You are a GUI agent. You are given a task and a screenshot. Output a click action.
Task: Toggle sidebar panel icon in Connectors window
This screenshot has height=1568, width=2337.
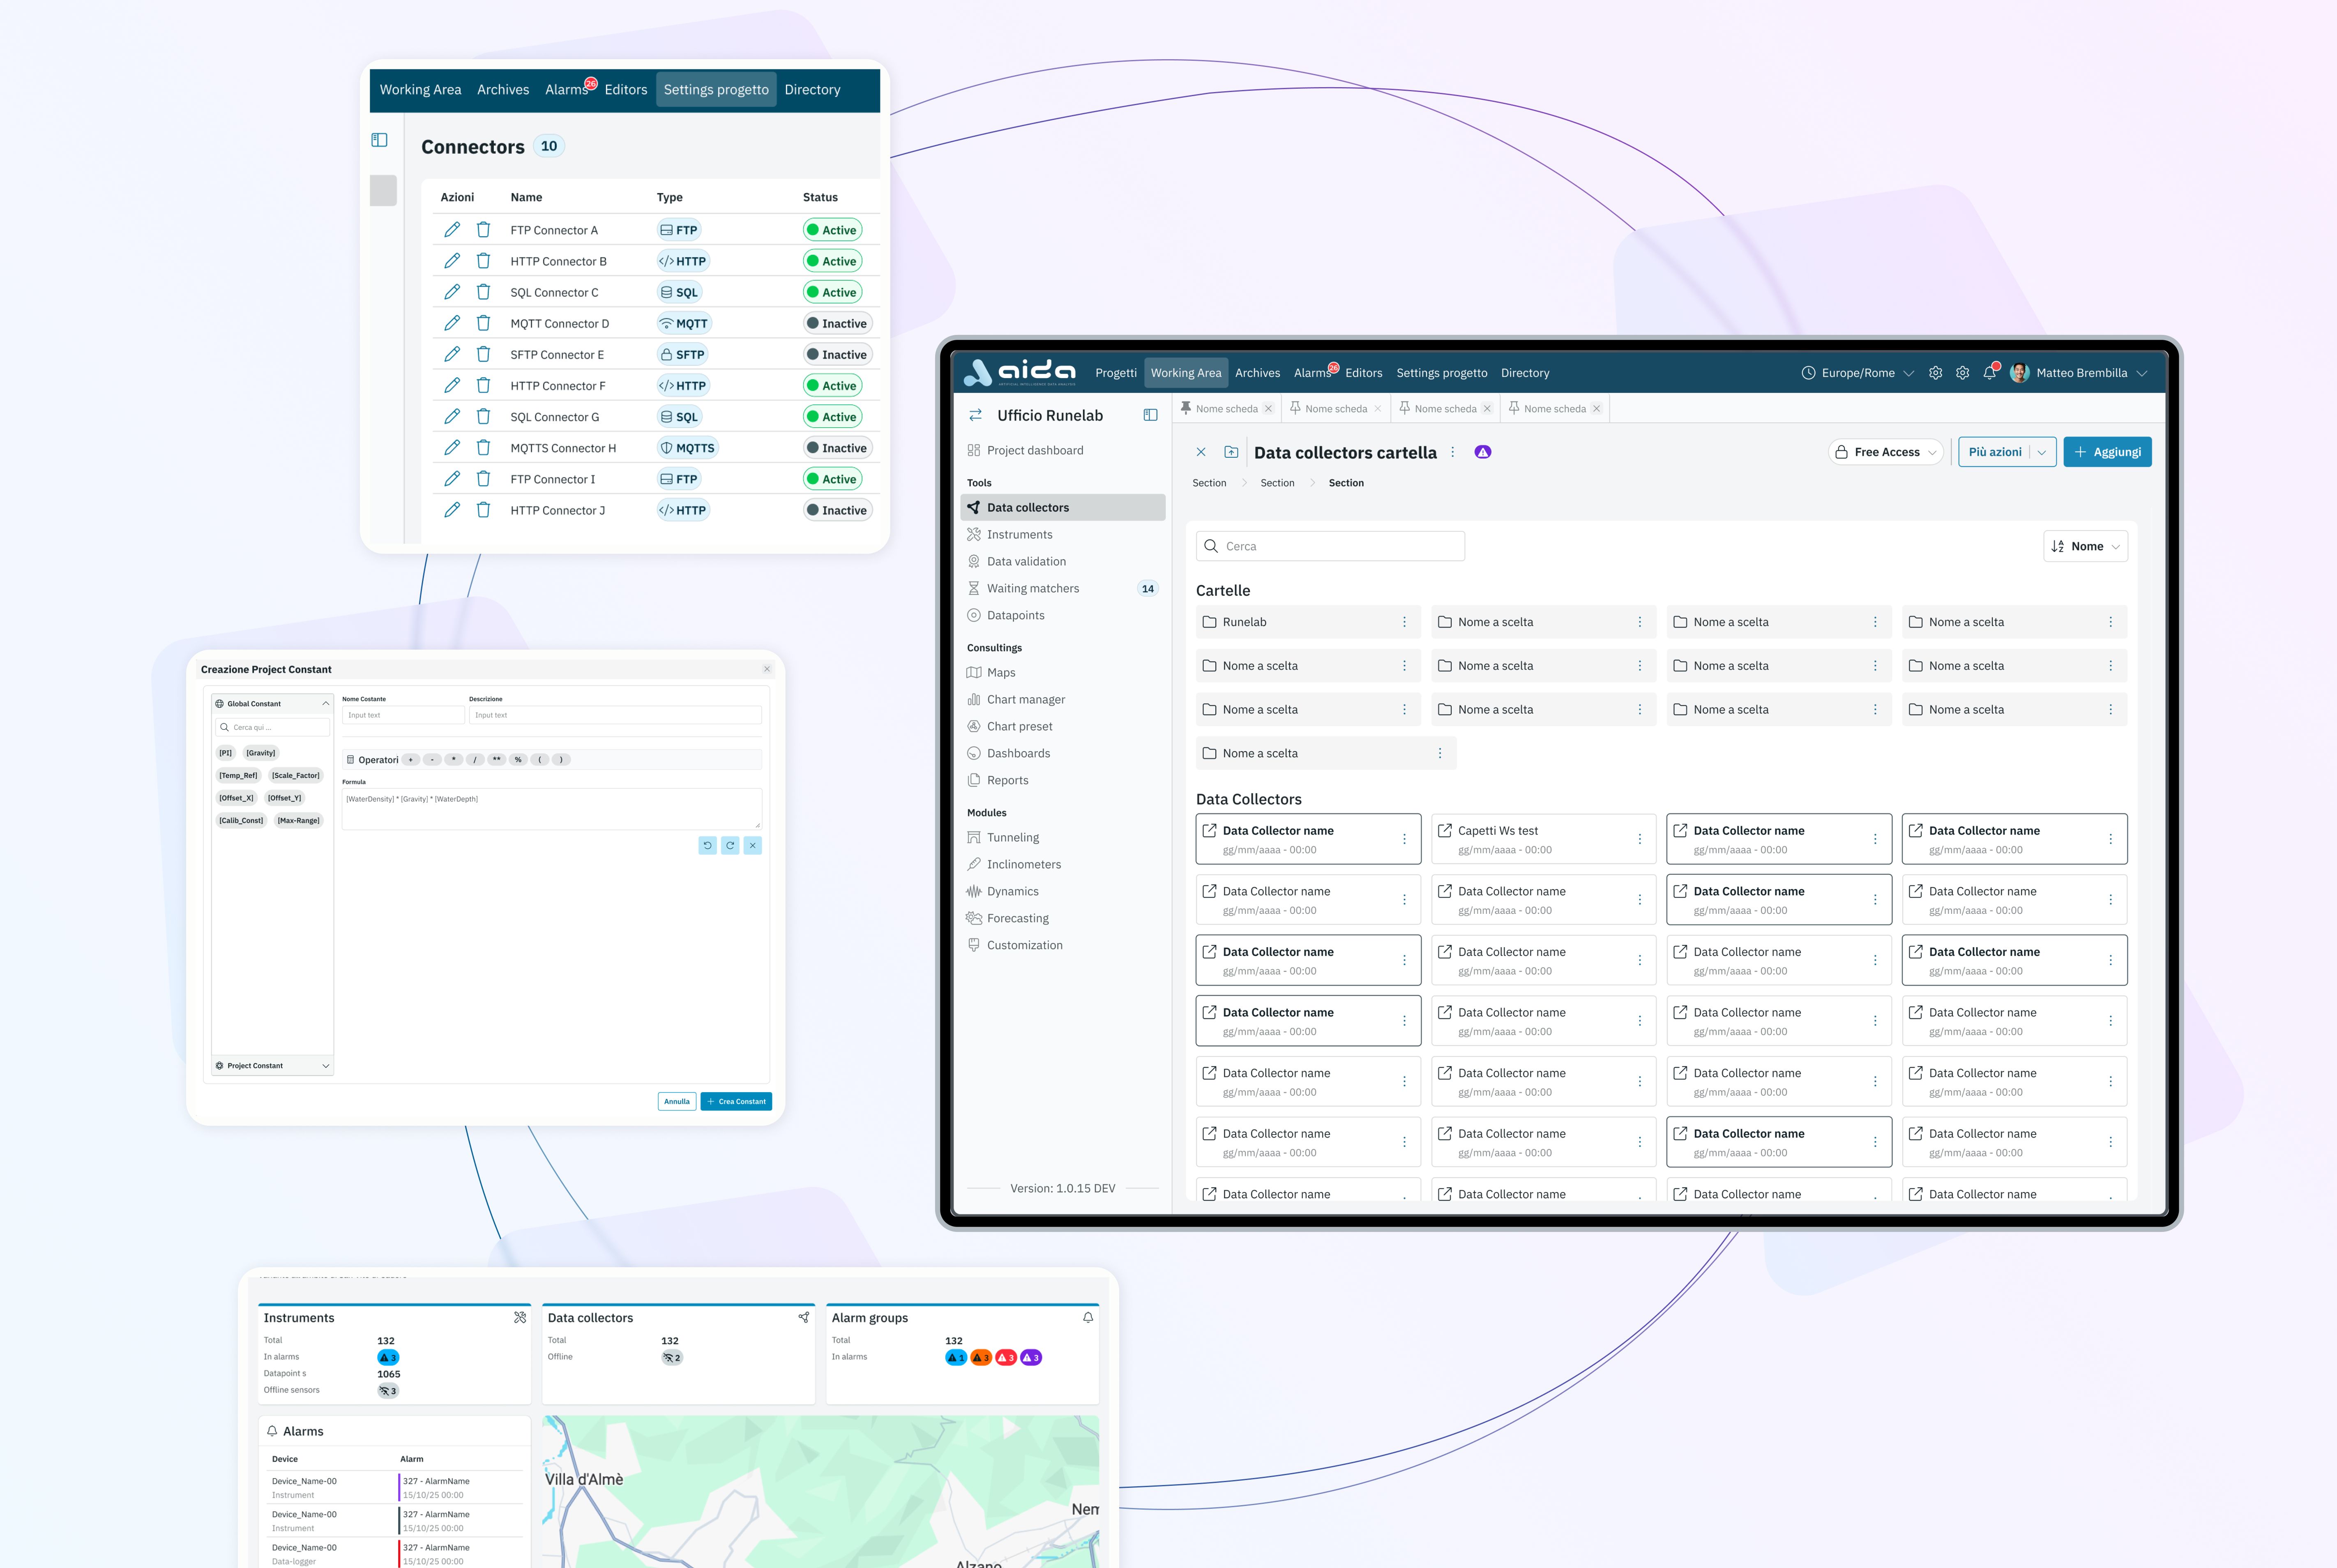379,140
